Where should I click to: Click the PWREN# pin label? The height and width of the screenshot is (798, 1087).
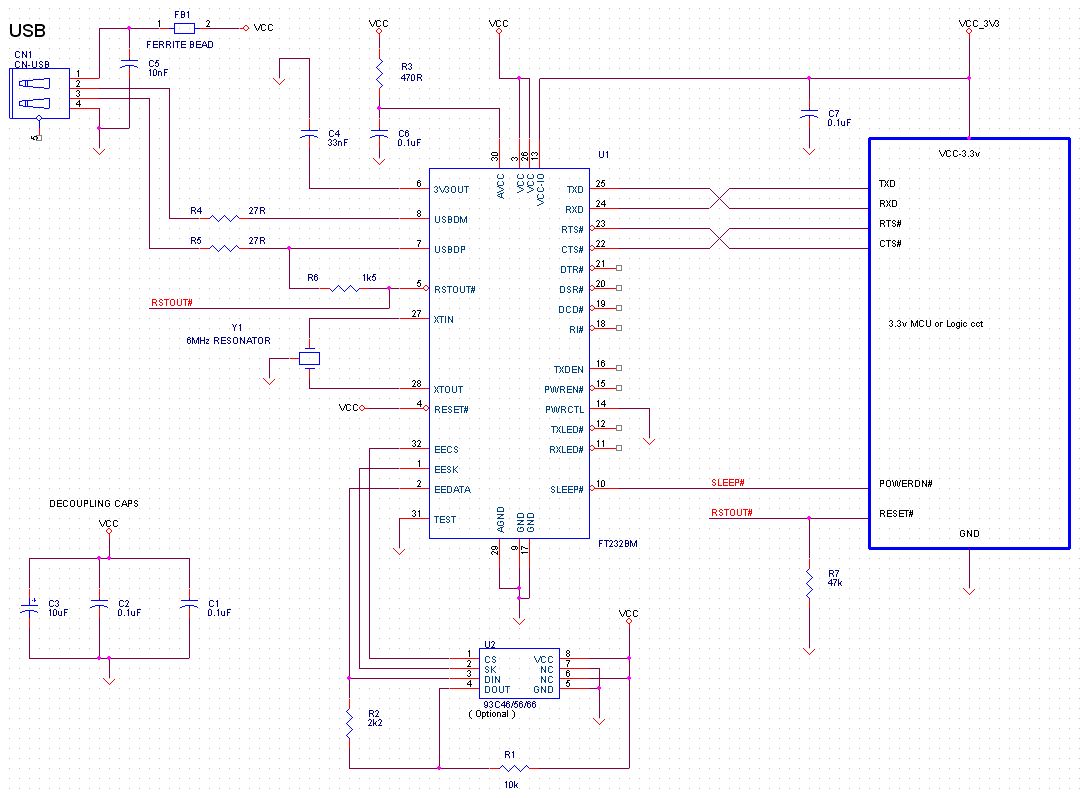click(564, 389)
